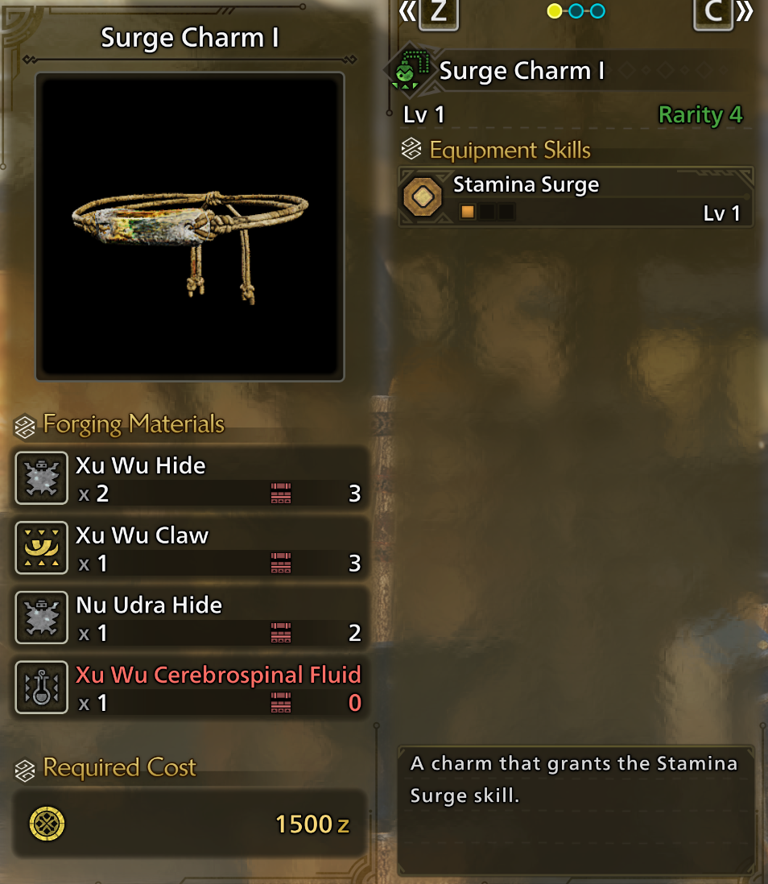The image size is (768, 884).
Task: Click the Nu Udra Hide material icon
Action: tap(42, 618)
